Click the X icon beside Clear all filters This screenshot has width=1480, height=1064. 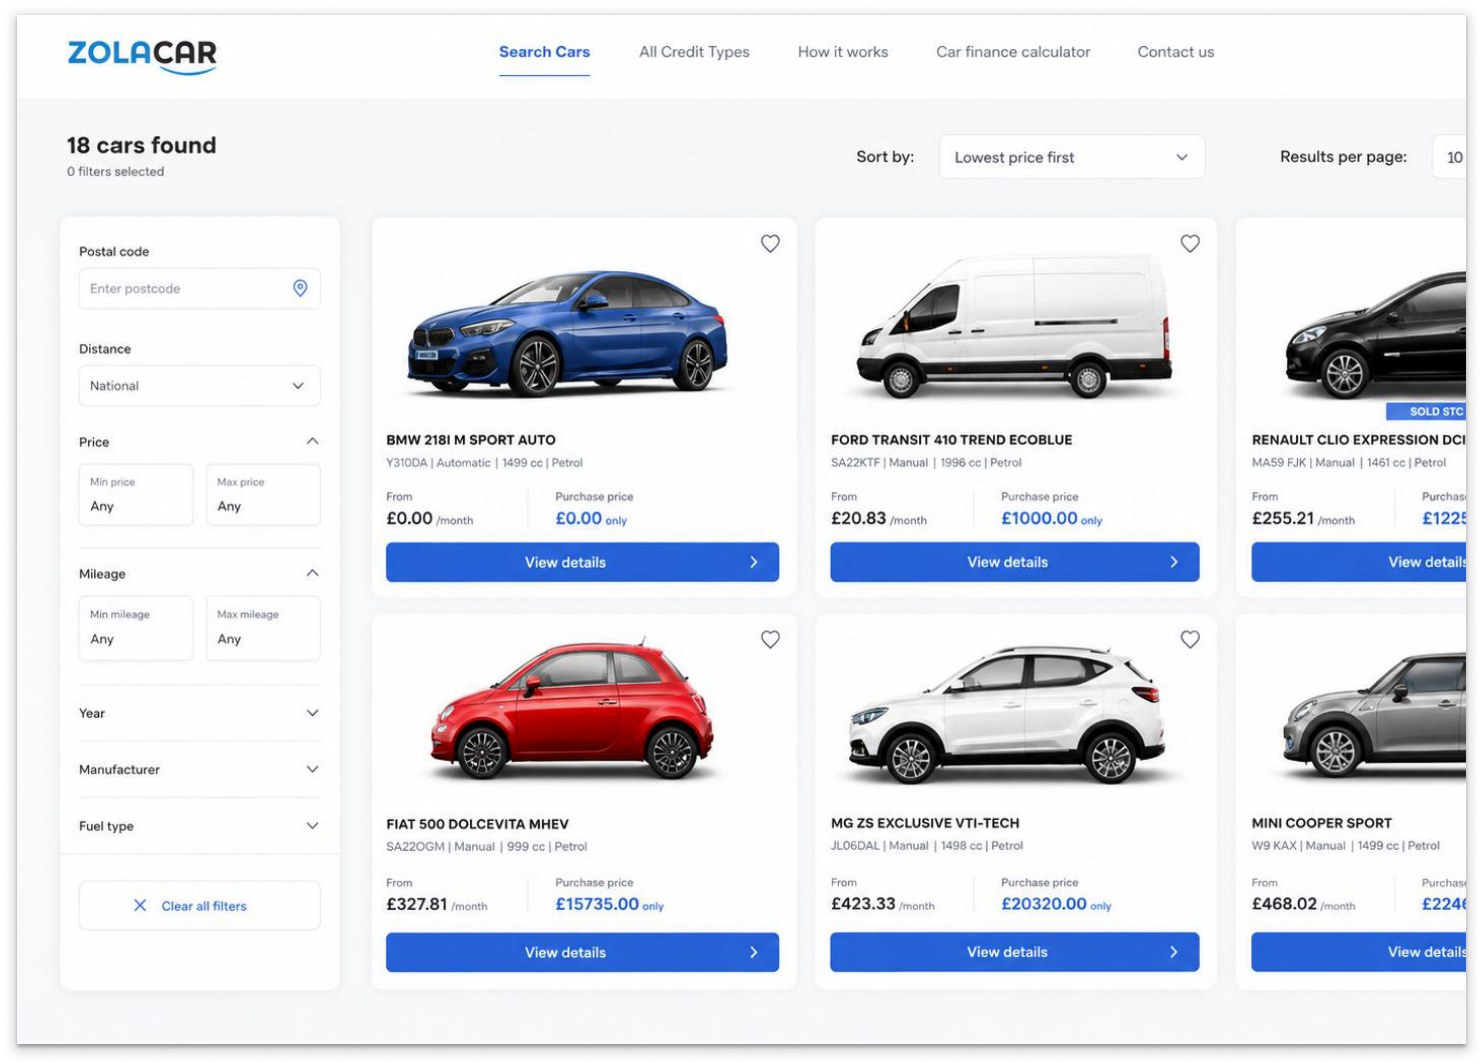140,905
